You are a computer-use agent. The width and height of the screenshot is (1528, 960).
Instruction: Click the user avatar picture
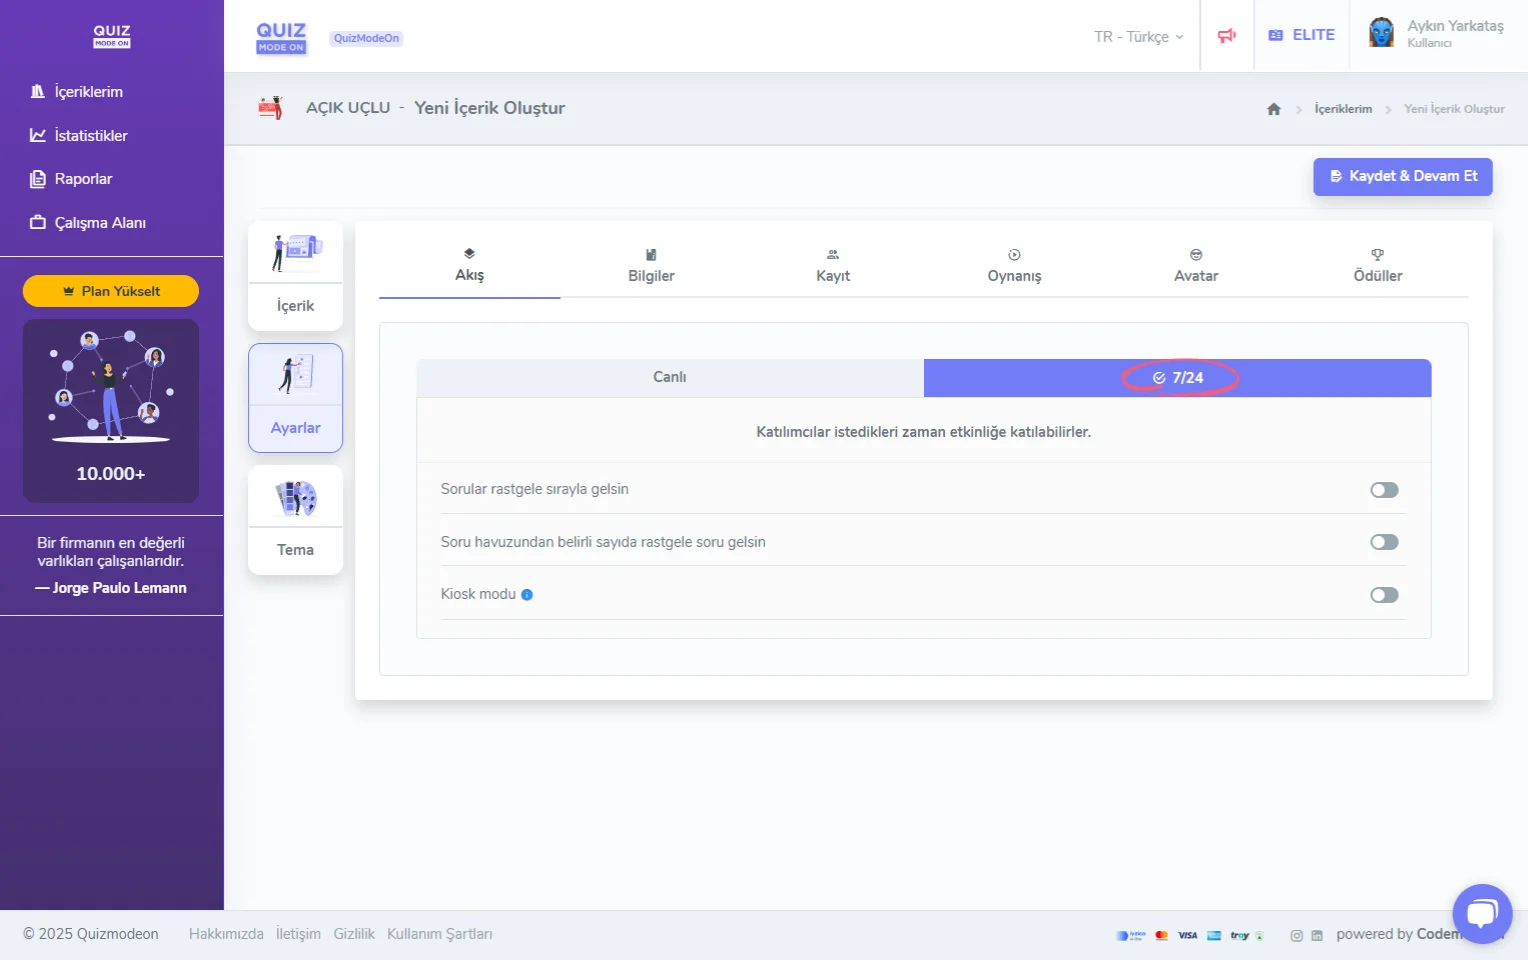click(1381, 33)
